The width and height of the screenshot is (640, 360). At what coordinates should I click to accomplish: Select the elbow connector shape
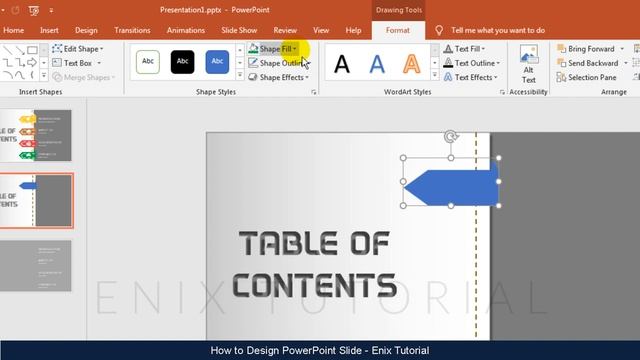[7, 62]
